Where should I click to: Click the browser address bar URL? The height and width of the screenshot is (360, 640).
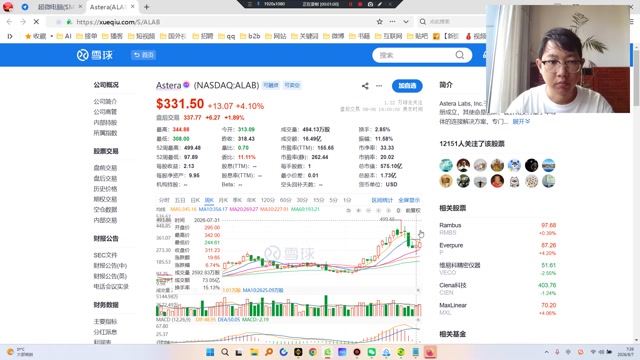[x=118, y=22]
